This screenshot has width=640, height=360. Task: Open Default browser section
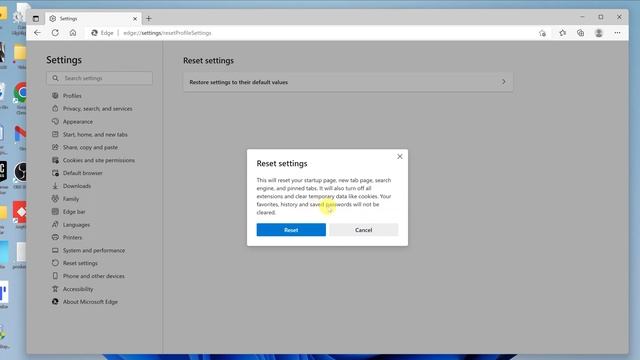coord(82,173)
